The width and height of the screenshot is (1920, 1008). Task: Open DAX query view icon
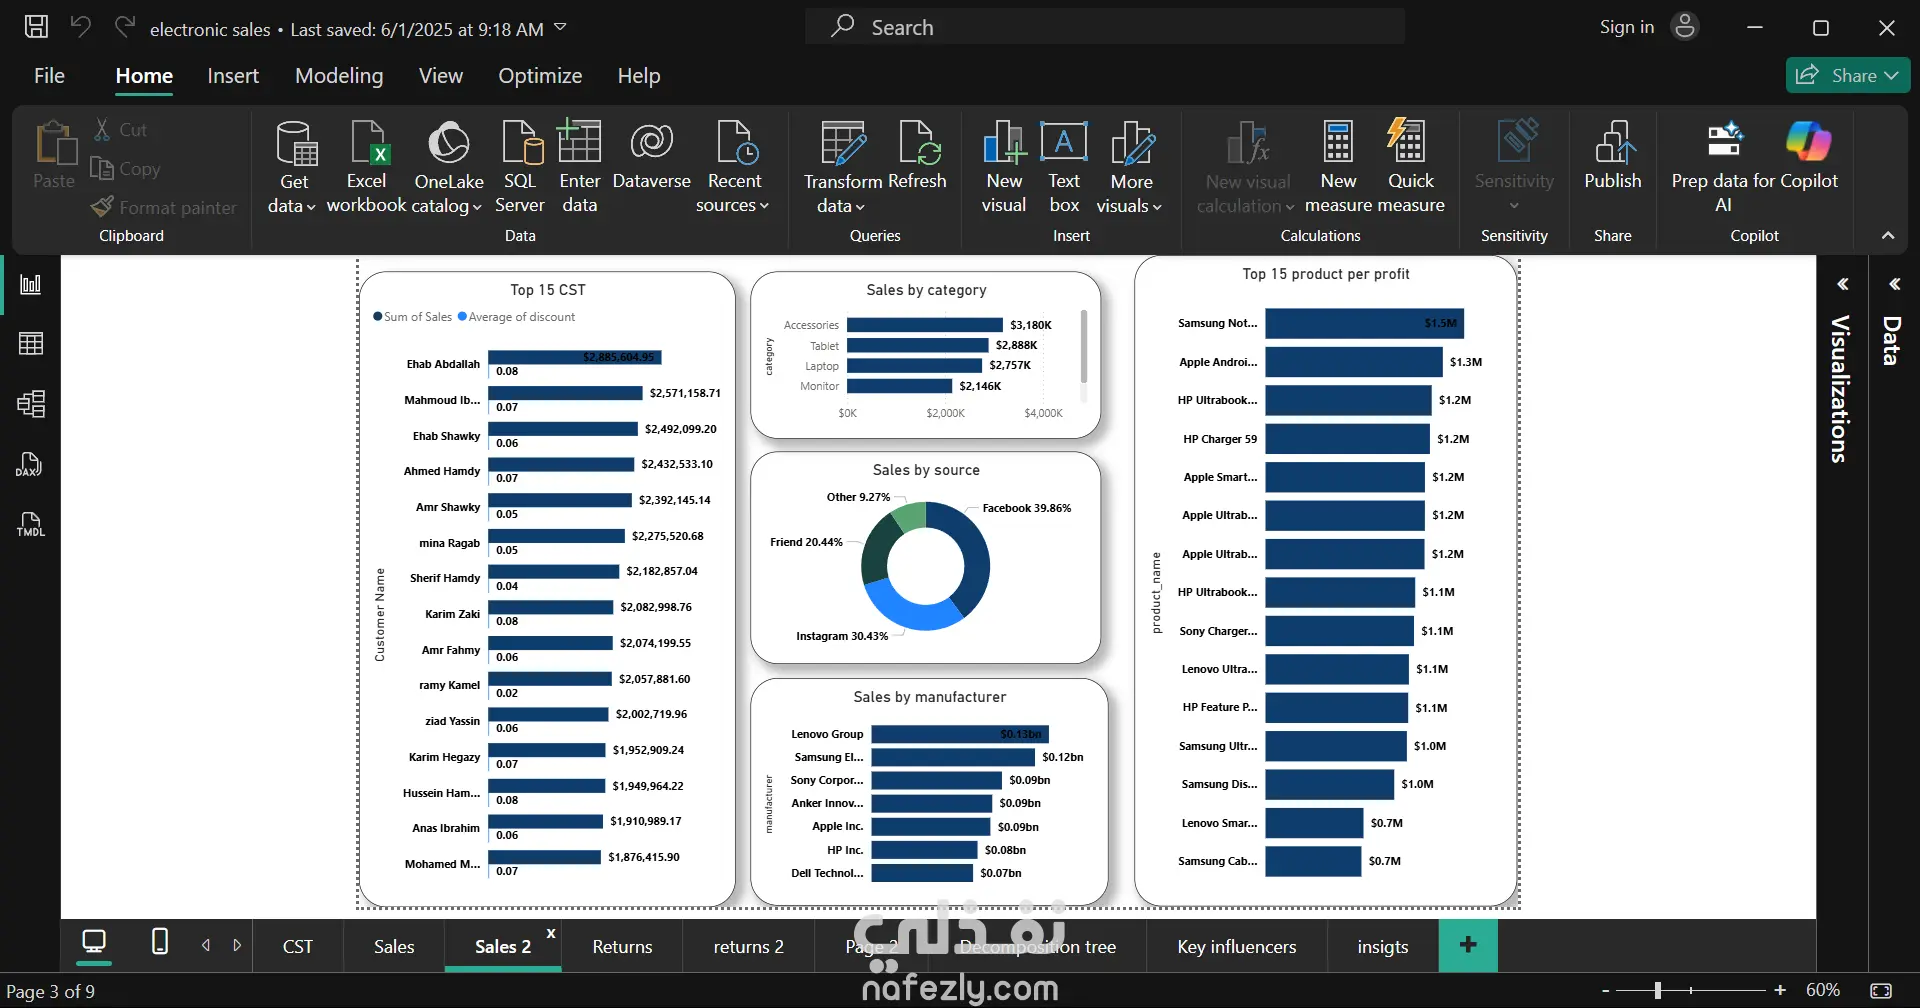(x=31, y=464)
